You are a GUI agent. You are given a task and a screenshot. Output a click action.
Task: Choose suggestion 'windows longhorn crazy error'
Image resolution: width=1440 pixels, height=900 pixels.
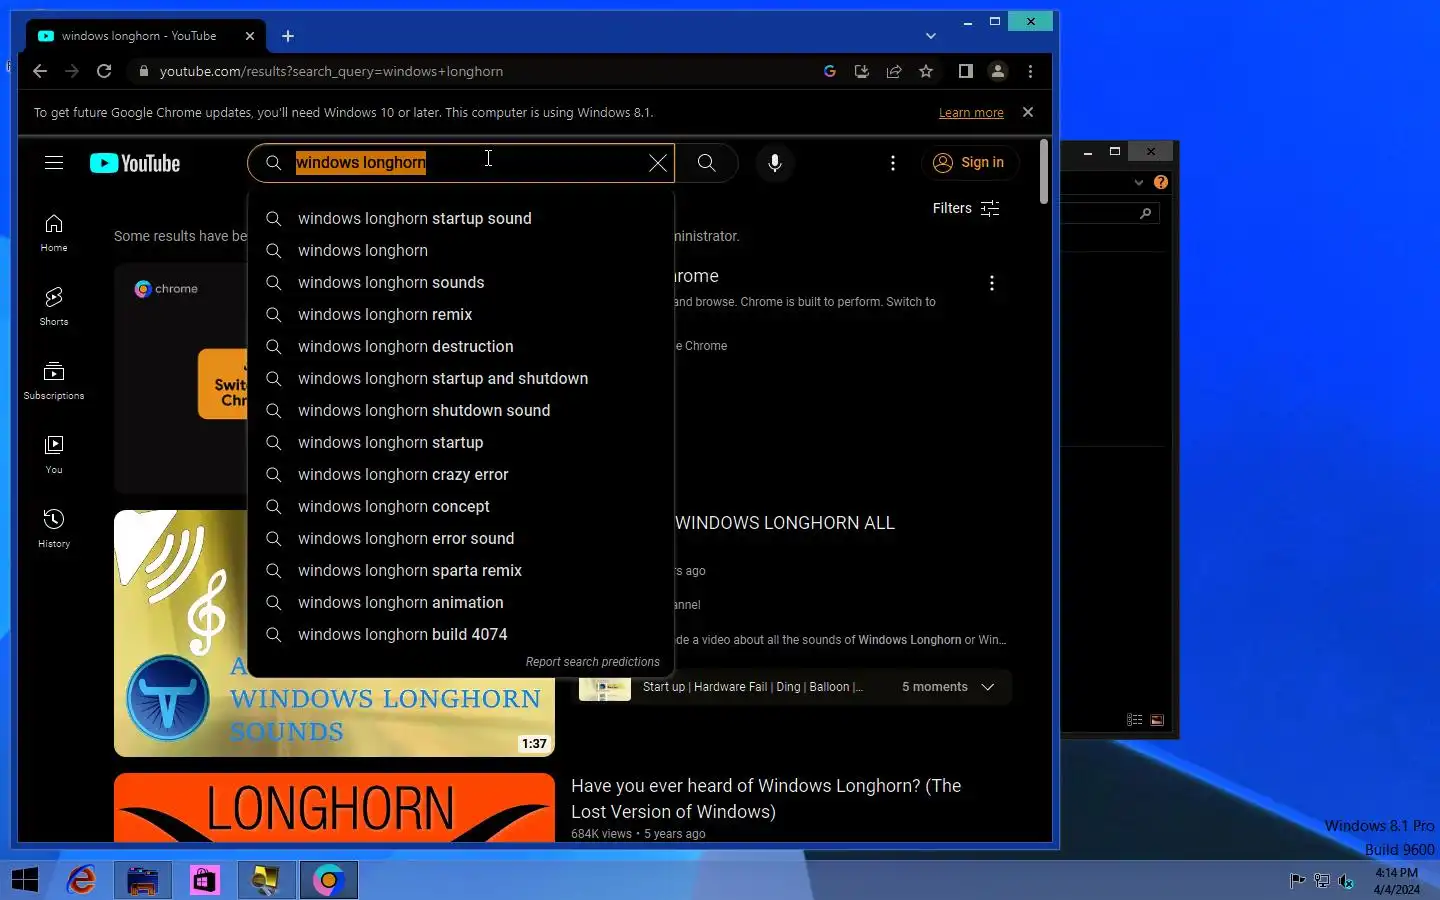pyautogui.click(x=461, y=474)
